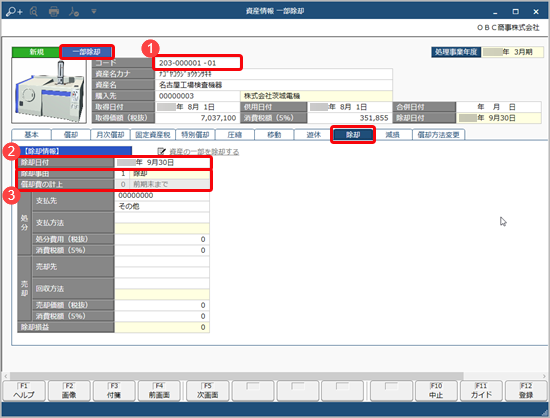Viewport: 550px width, 418px height.
Task: Click the 処理事業年度 year field
Action: click(512, 52)
